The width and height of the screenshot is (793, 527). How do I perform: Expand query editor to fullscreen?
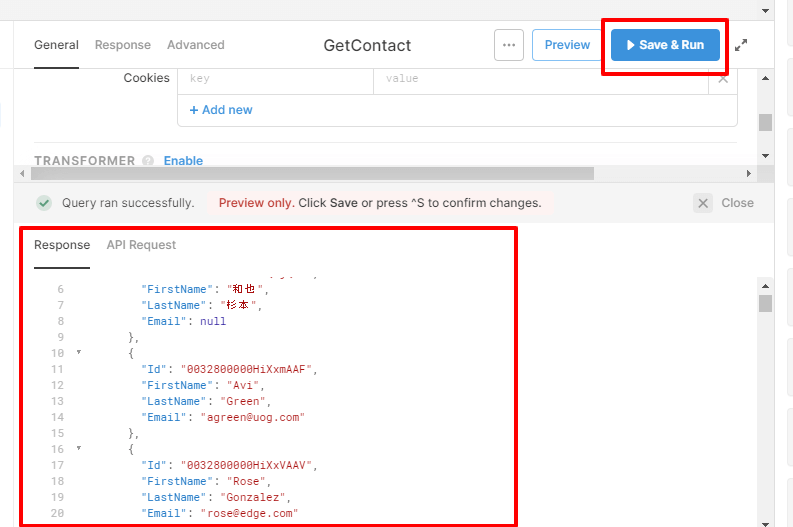pos(741,45)
